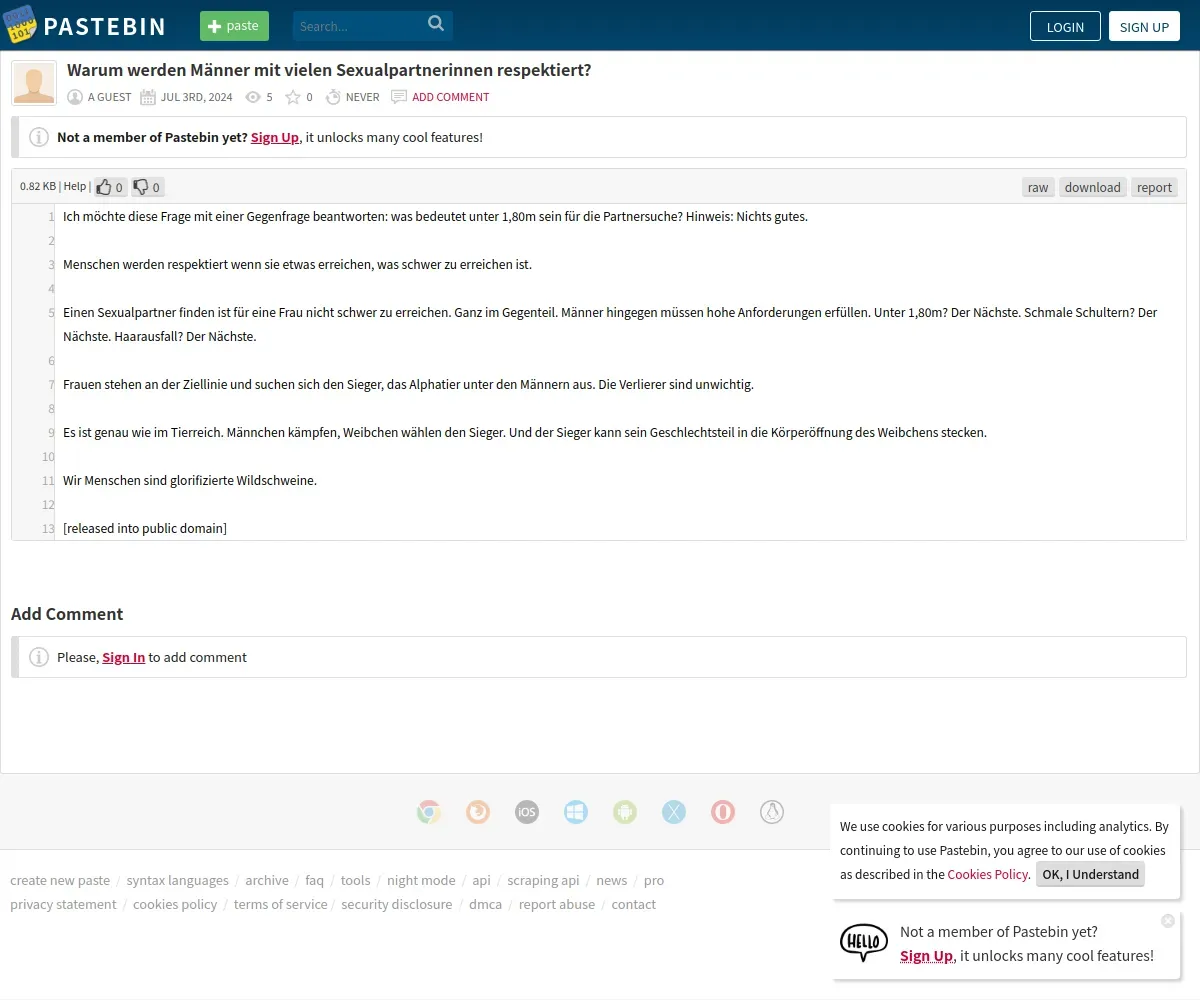Click the guest user icon
1200x1000 pixels.
tap(75, 97)
